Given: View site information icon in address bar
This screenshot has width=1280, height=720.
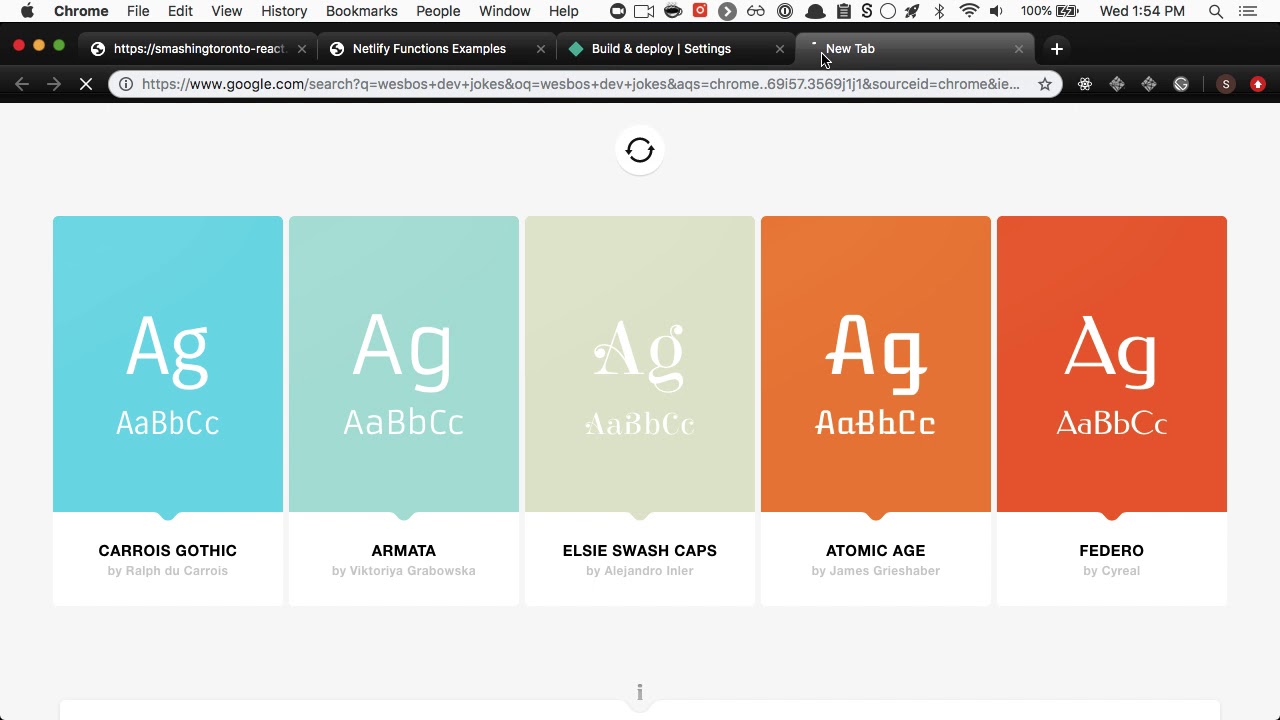Looking at the screenshot, I should (126, 84).
